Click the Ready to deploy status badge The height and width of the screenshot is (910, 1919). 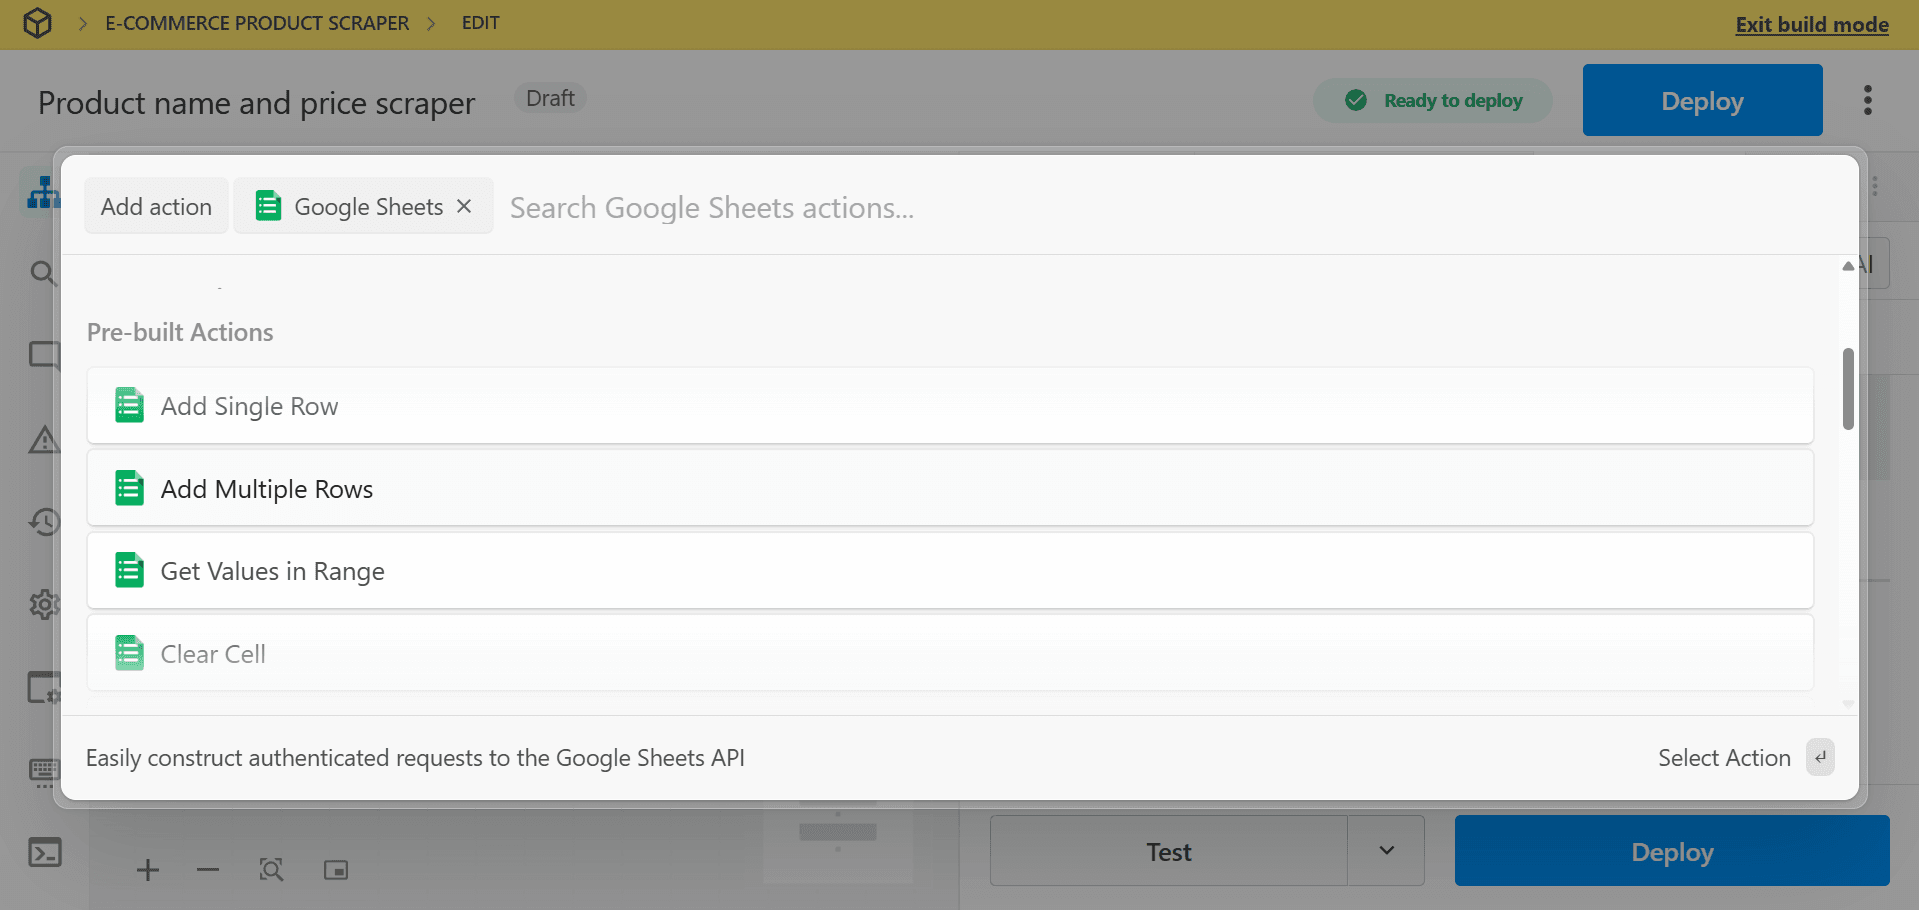[1432, 100]
